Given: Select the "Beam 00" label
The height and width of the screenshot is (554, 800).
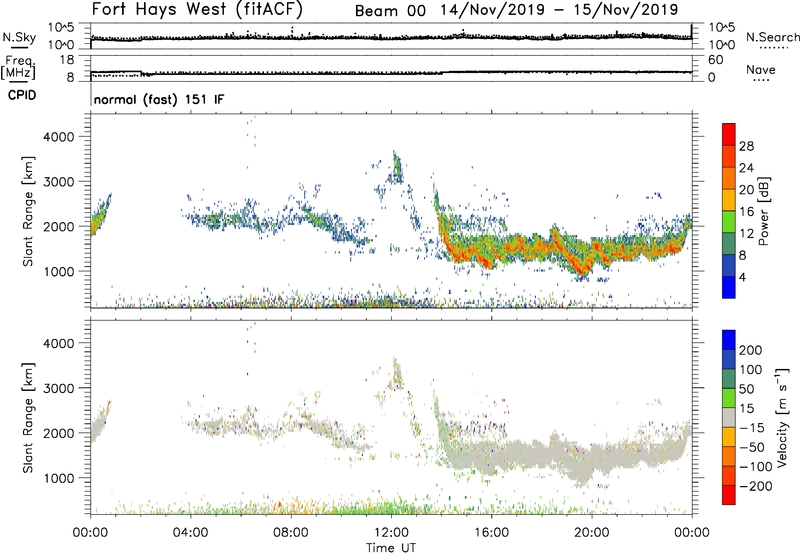Looking at the screenshot, I should coord(390,11).
